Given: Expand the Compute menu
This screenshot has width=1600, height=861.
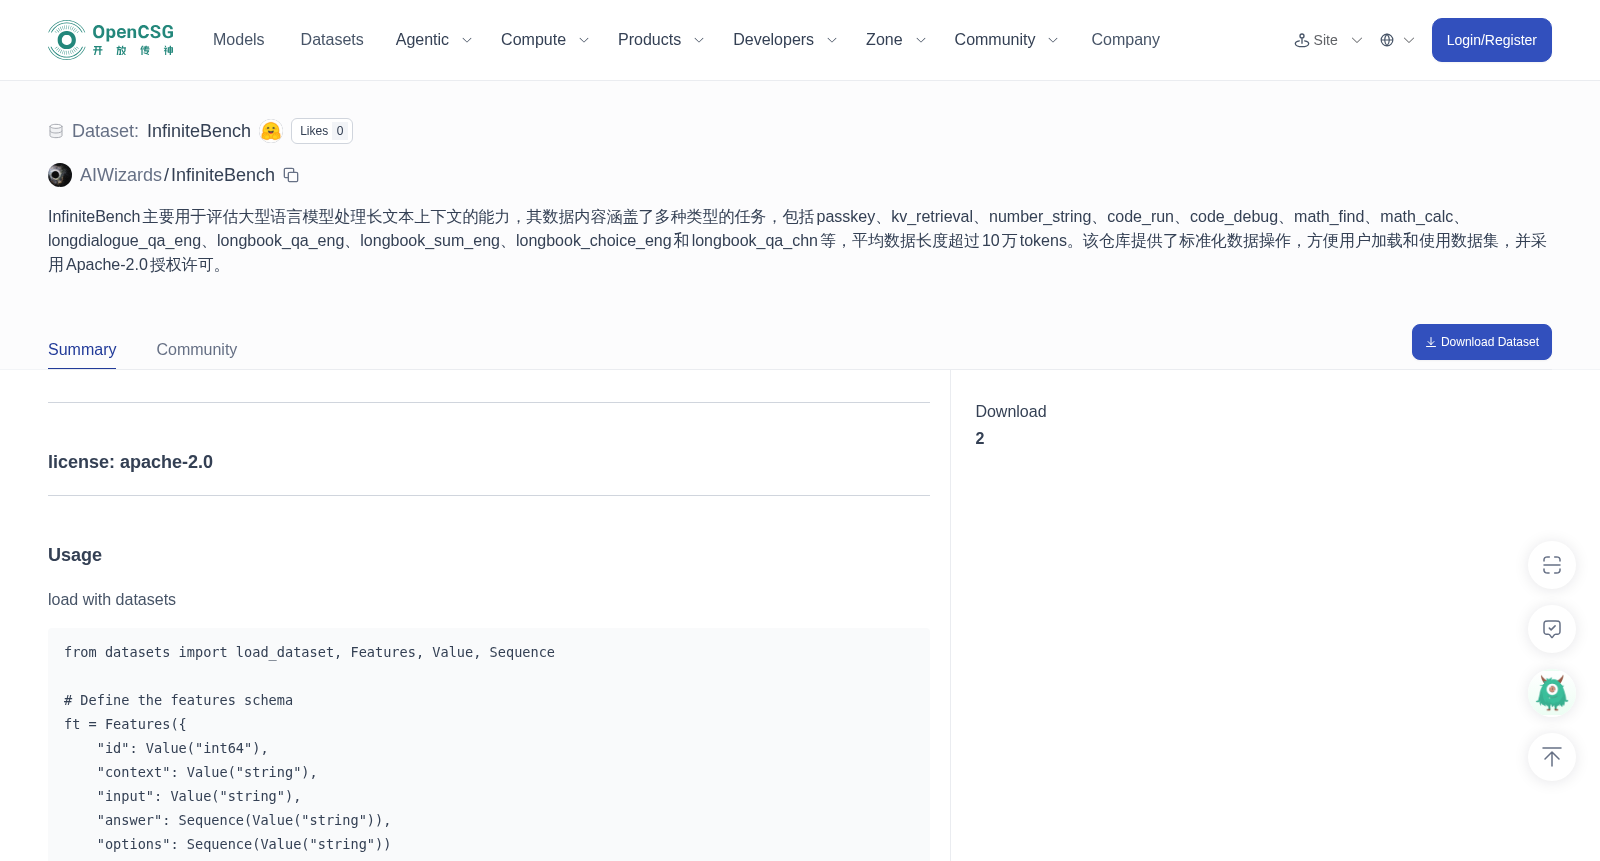Looking at the screenshot, I should pos(545,40).
